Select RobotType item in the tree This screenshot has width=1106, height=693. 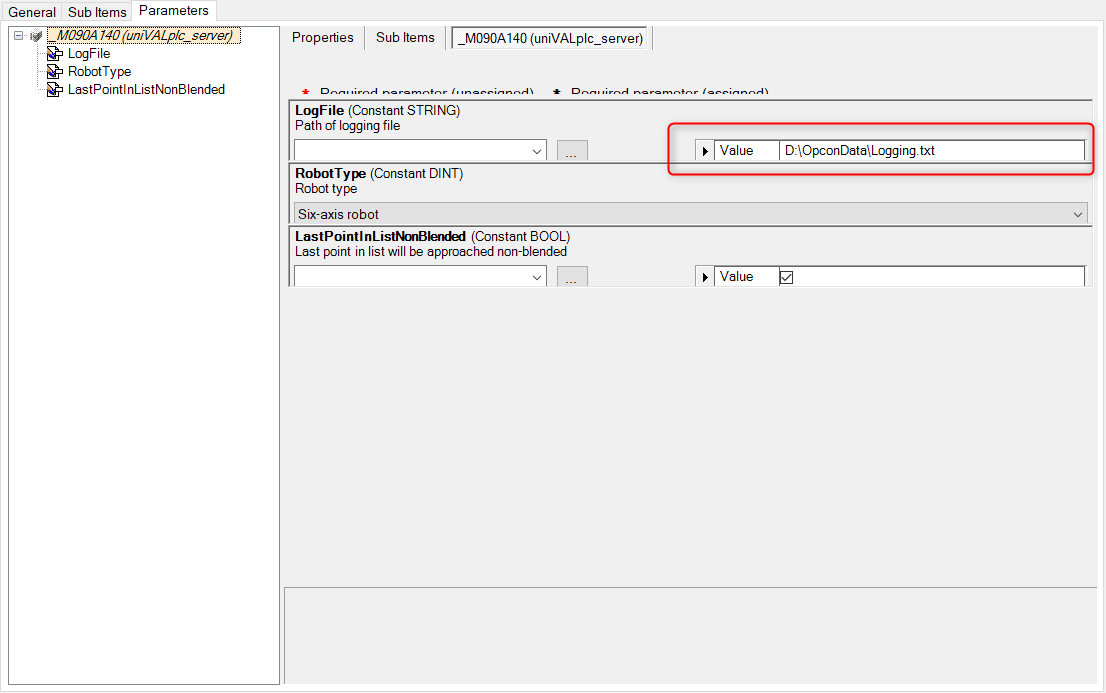tap(99, 72)
